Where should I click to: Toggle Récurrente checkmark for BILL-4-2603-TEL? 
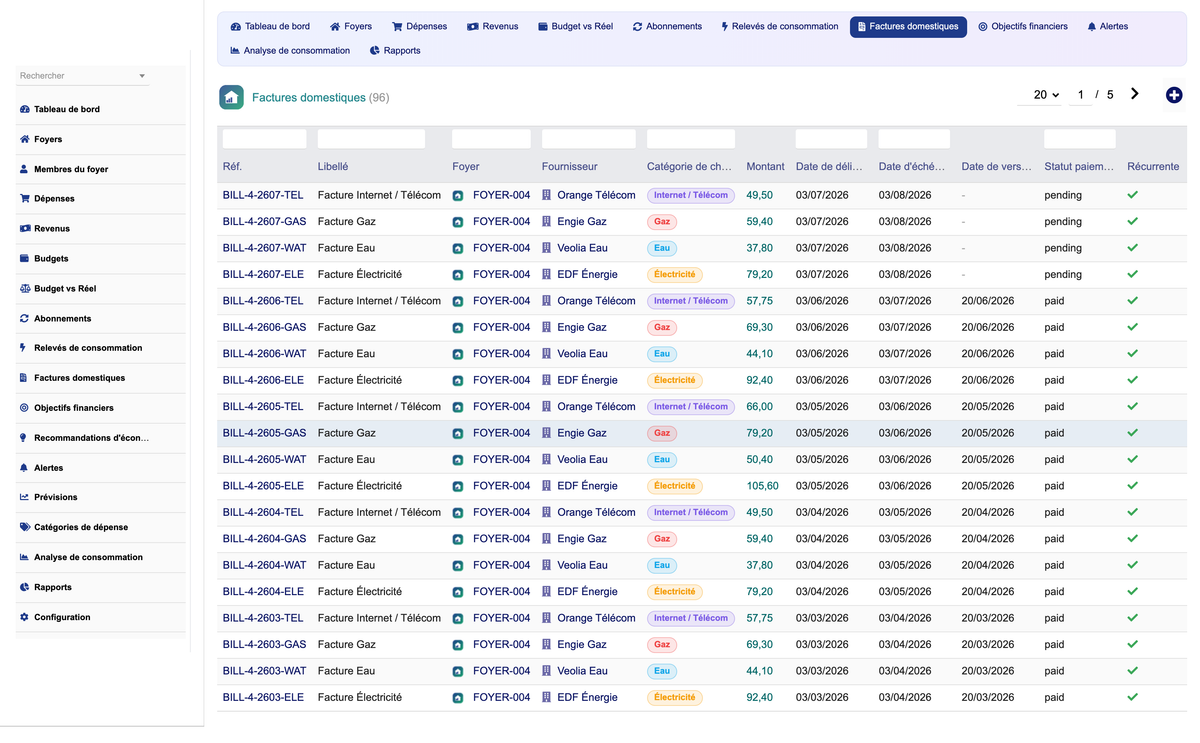tap(1132, 618)
